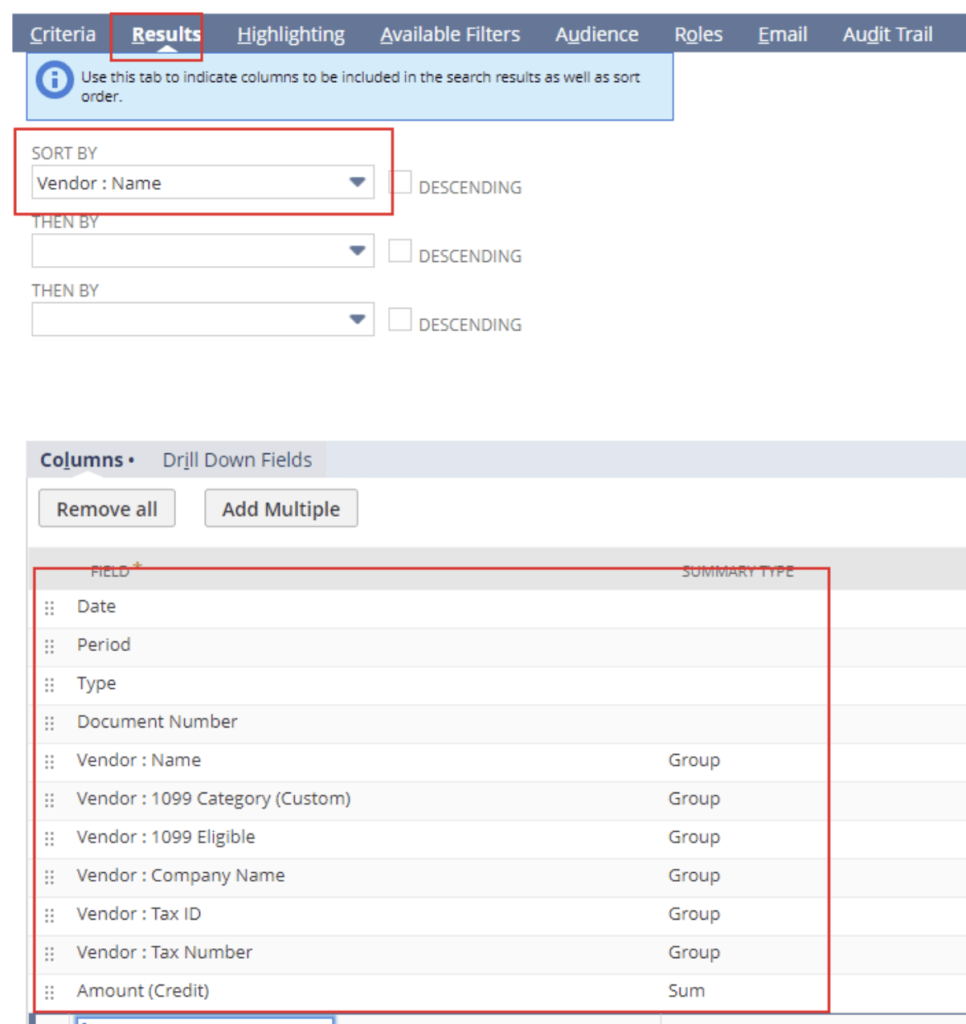The height and width of the screenshot is (1024, 966).
Task: Open the Drill Down Fields subtab
Action: [x=237, y=460]
